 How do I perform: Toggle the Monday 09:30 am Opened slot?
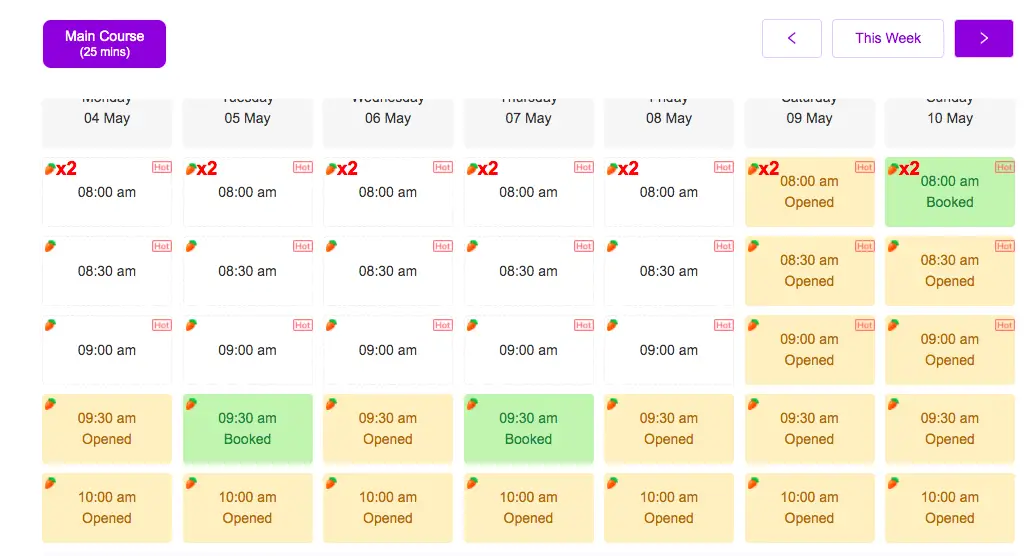pyautogui.click(x=107, y=429)
